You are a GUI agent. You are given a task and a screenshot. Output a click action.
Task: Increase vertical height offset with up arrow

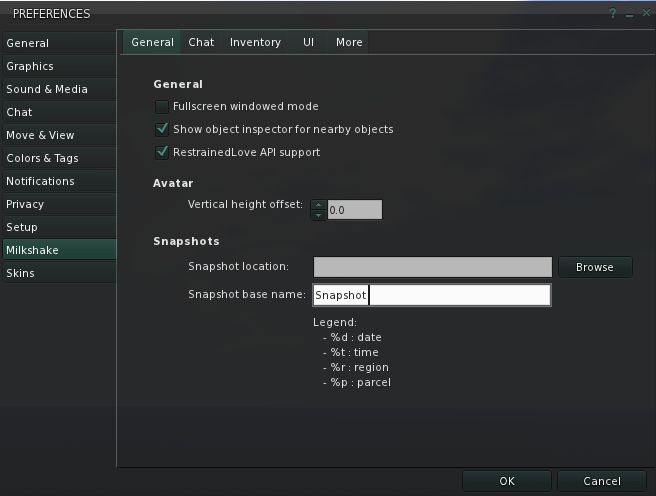point(319,205)
